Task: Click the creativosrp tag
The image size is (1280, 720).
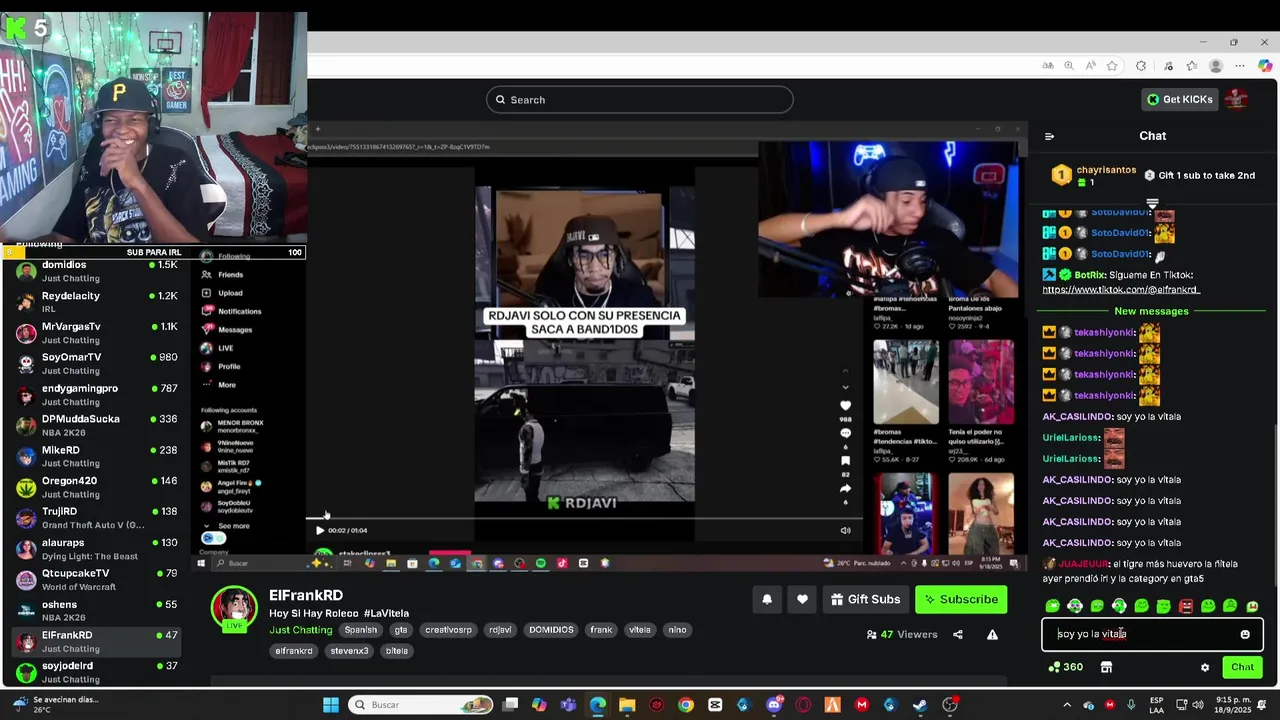Action: pos(448,630)
